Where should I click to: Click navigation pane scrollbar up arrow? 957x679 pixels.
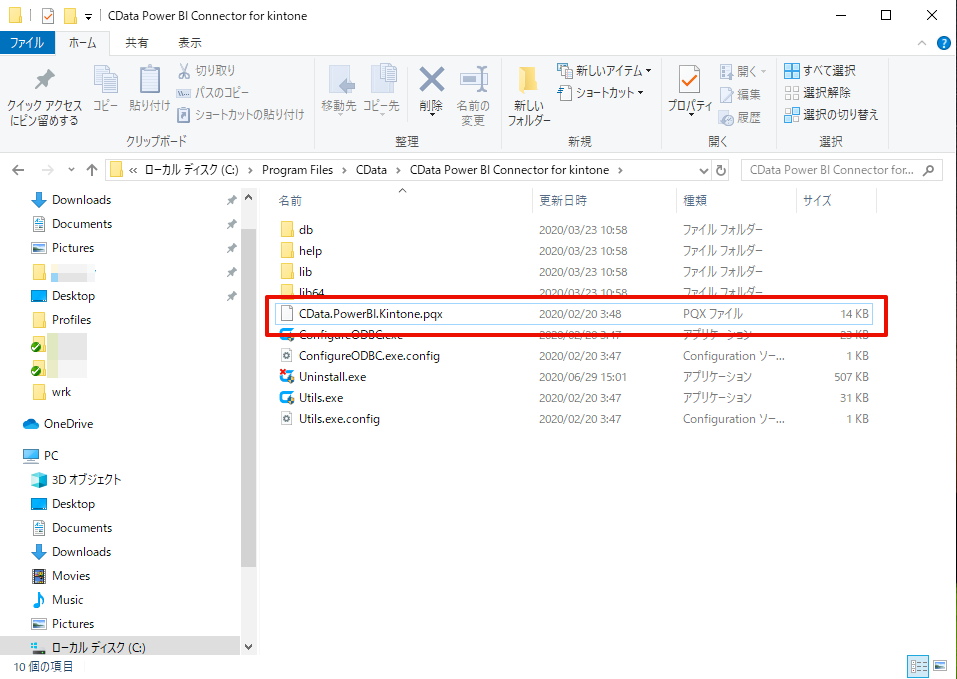coord(248,198)
